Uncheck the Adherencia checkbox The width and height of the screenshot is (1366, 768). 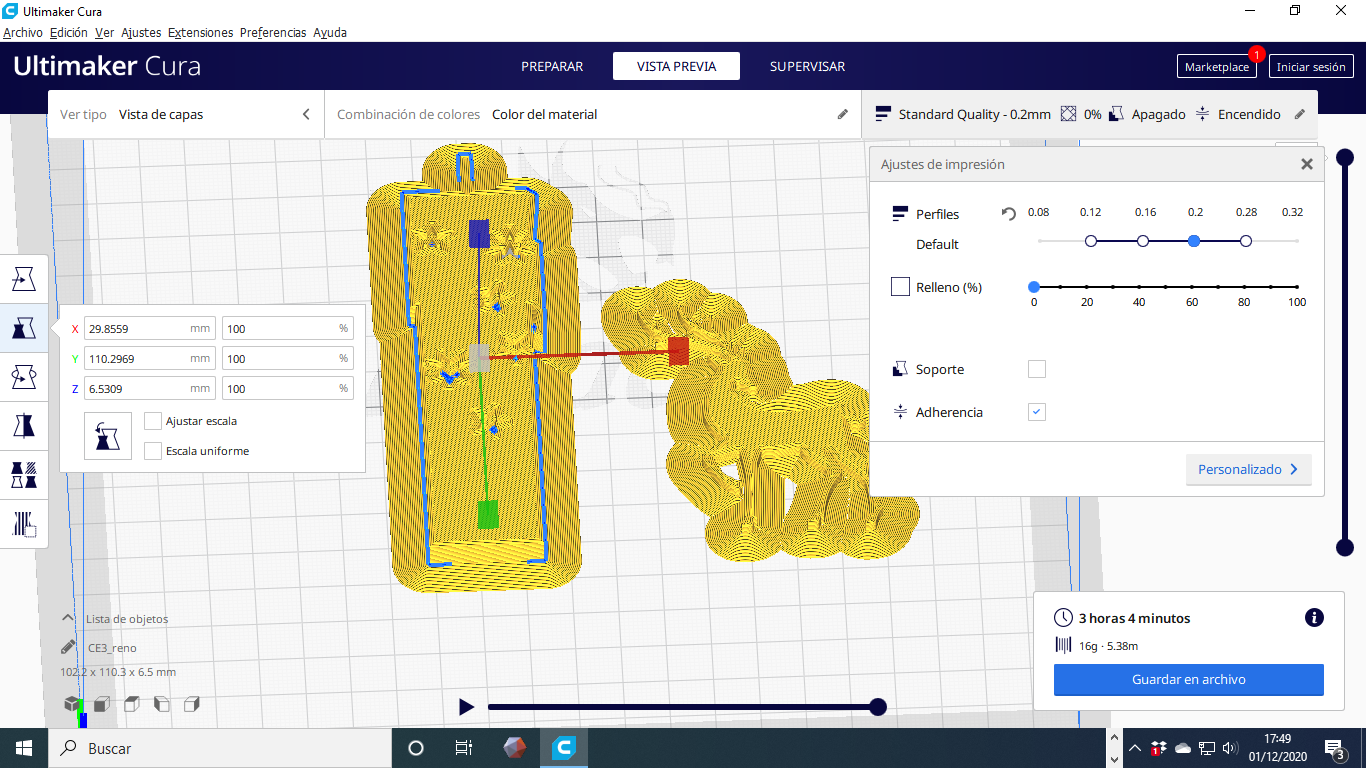point(1037,412)
